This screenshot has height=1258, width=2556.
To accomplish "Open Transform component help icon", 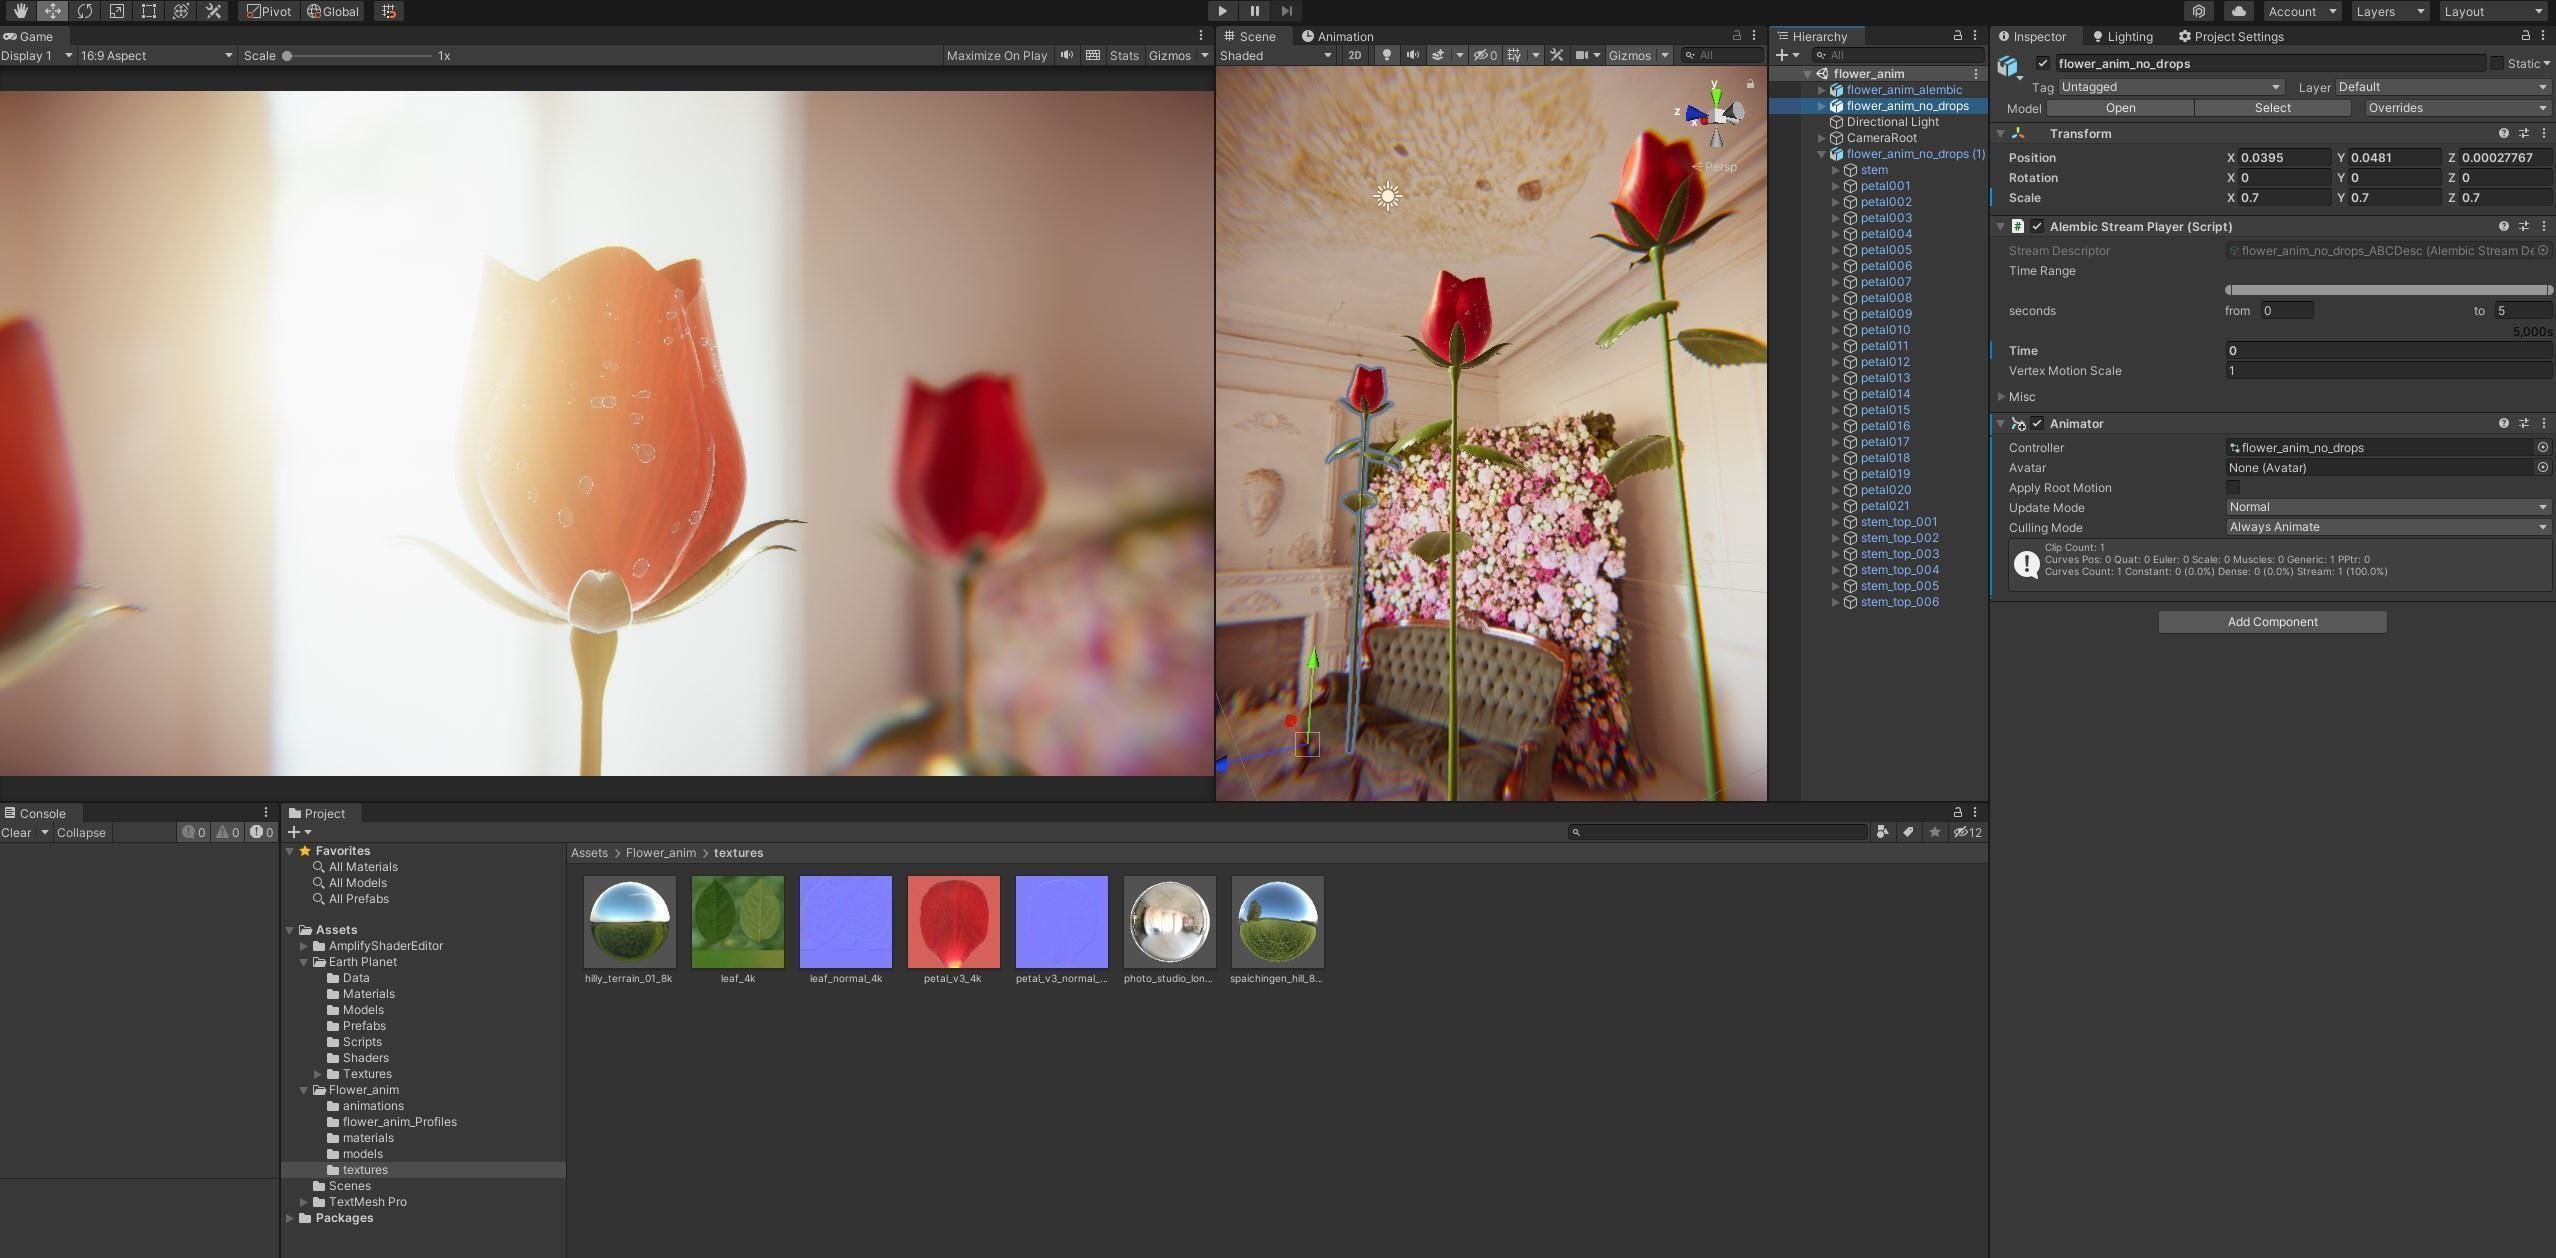I will [2503, 134].
